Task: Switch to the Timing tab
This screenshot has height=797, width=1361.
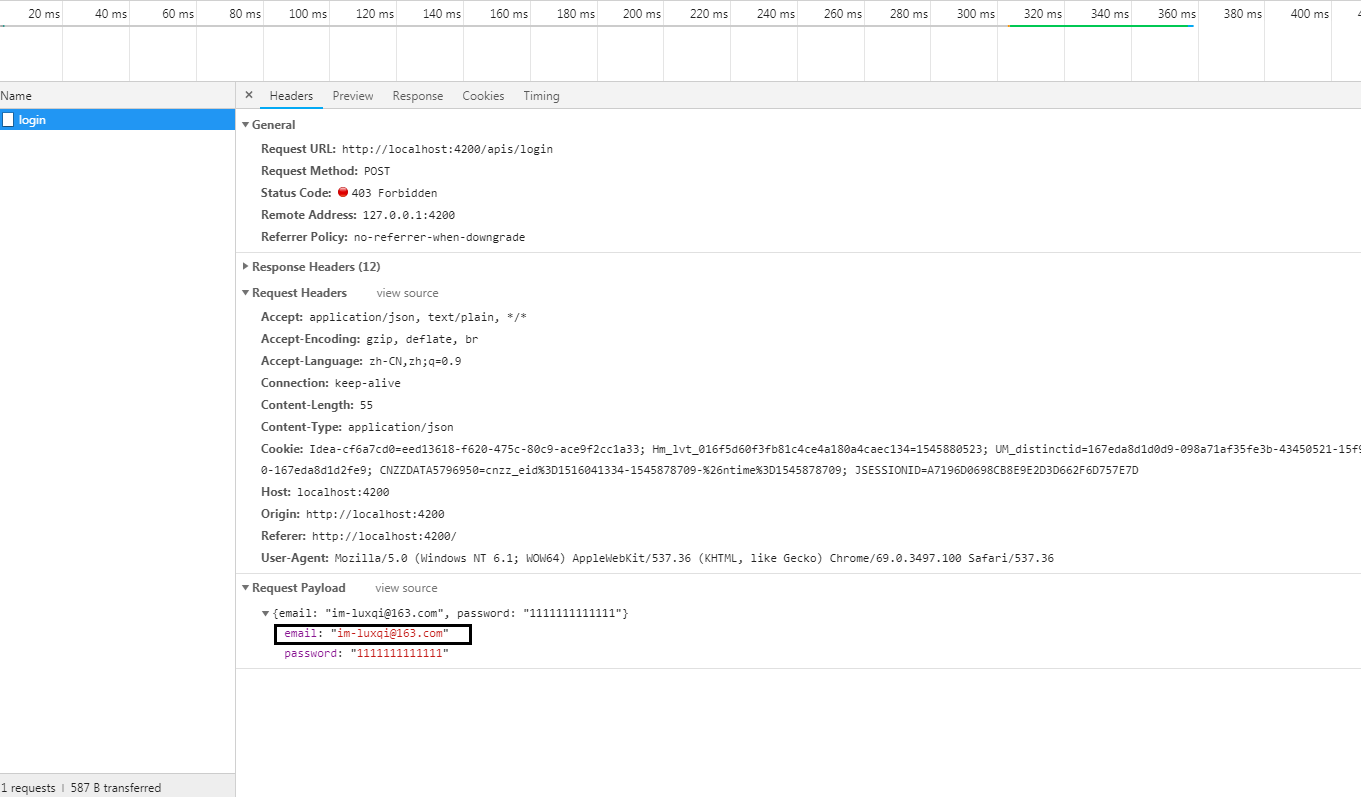Action: coord(541,95)
